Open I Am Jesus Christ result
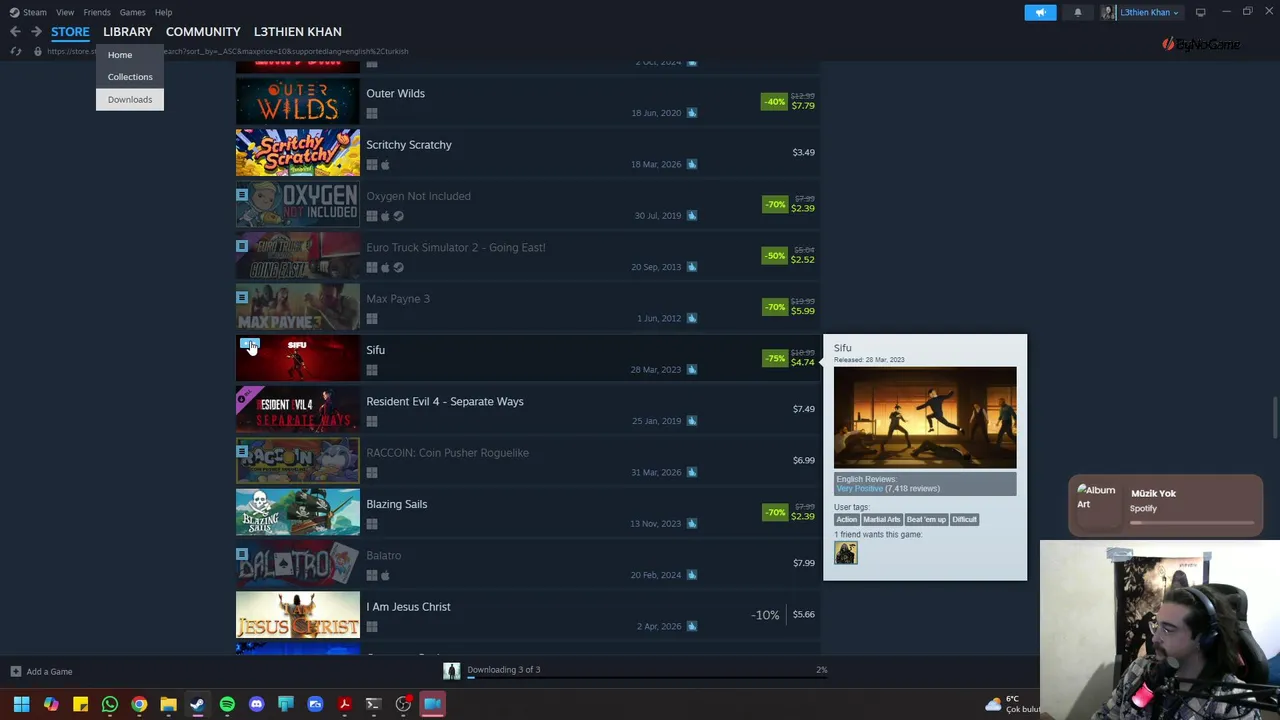 tap(526, 615)
